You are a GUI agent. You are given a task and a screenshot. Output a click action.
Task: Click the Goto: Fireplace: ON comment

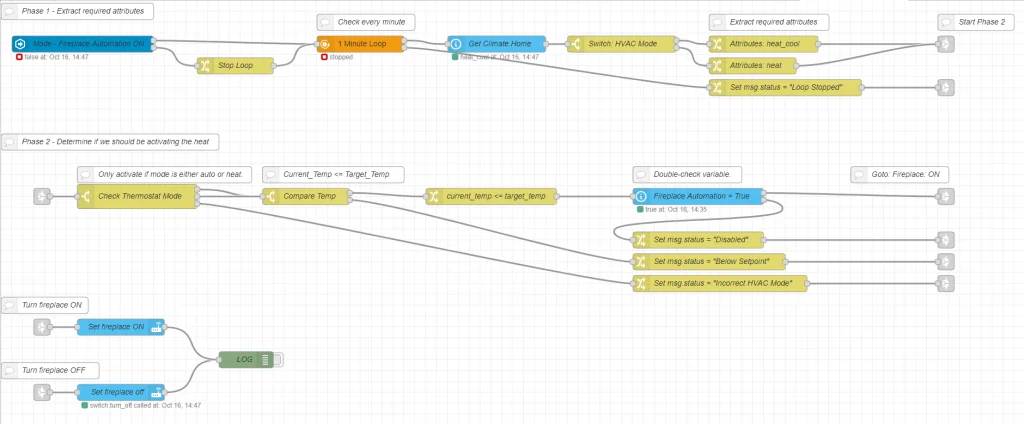[899, 174]
